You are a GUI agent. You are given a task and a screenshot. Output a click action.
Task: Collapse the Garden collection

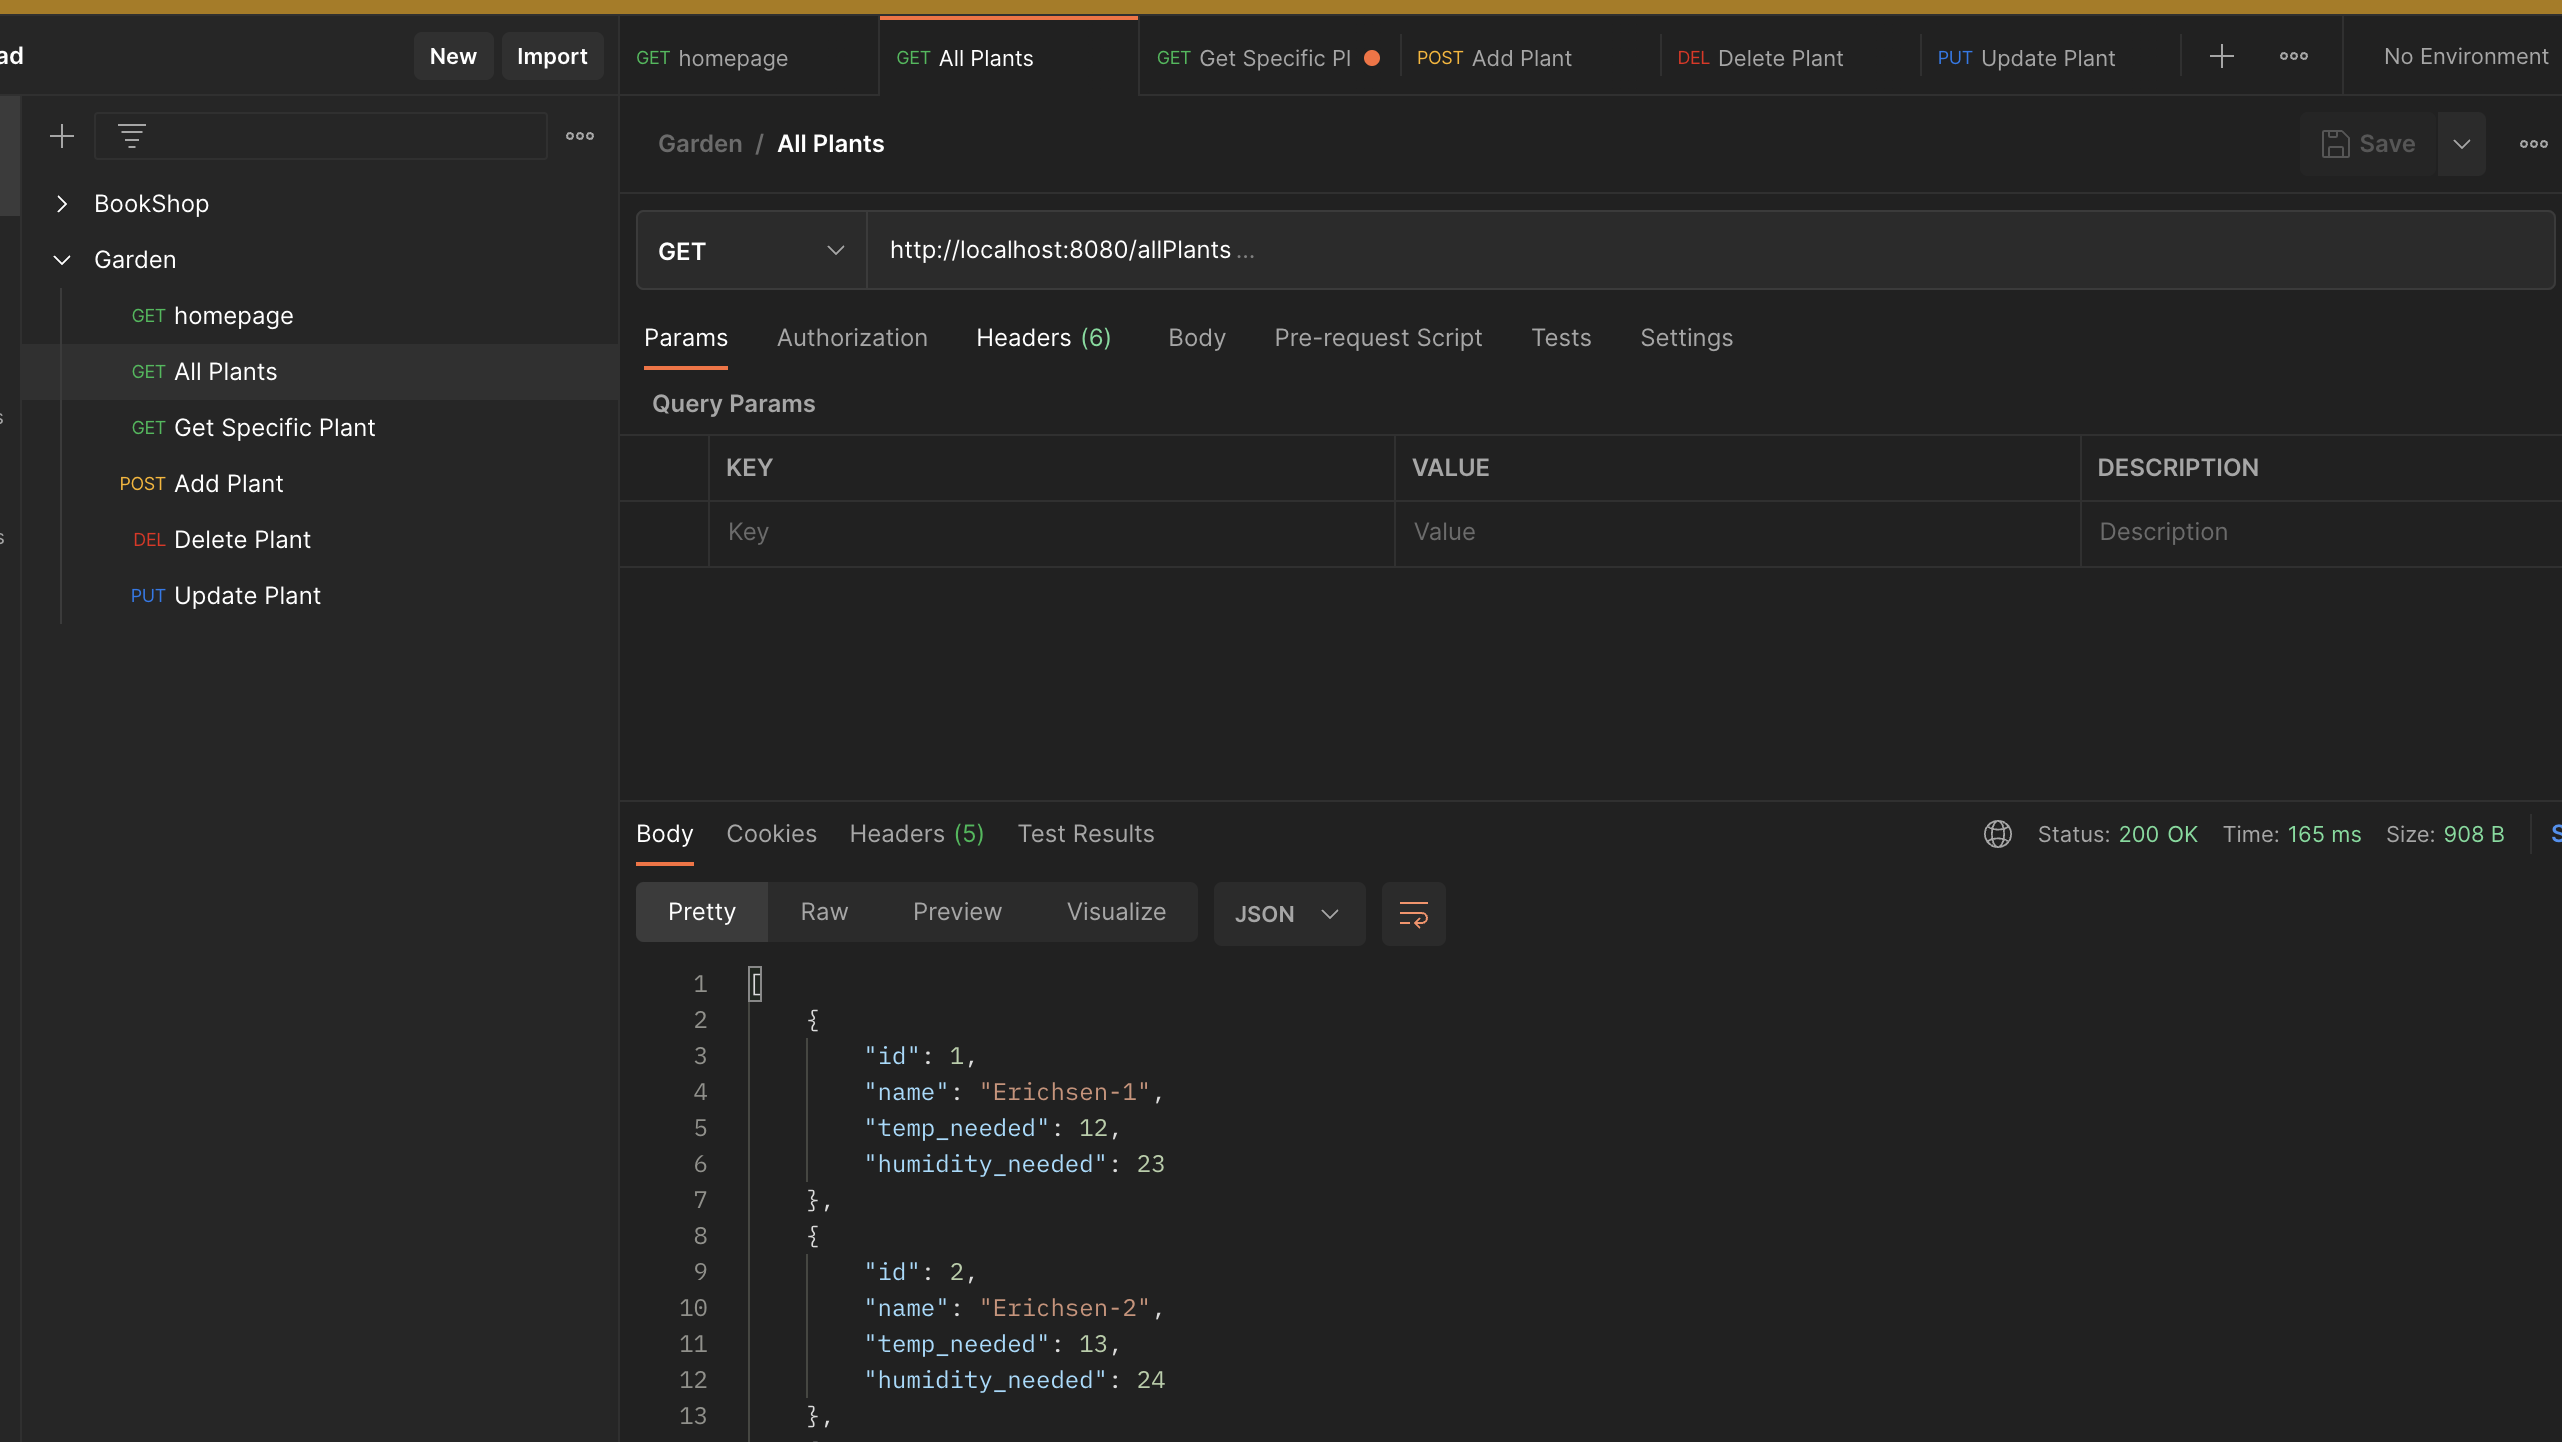point(60,259)
